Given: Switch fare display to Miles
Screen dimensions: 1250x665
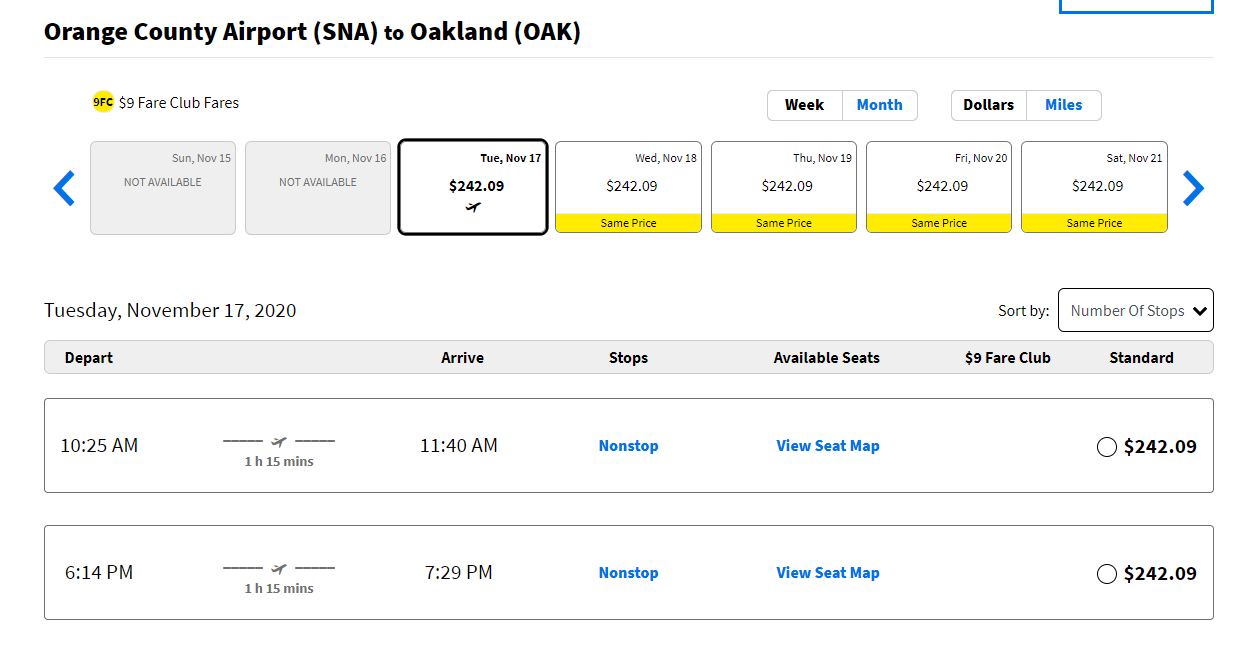Looking at the screenshot, I should pos(1063,105).
